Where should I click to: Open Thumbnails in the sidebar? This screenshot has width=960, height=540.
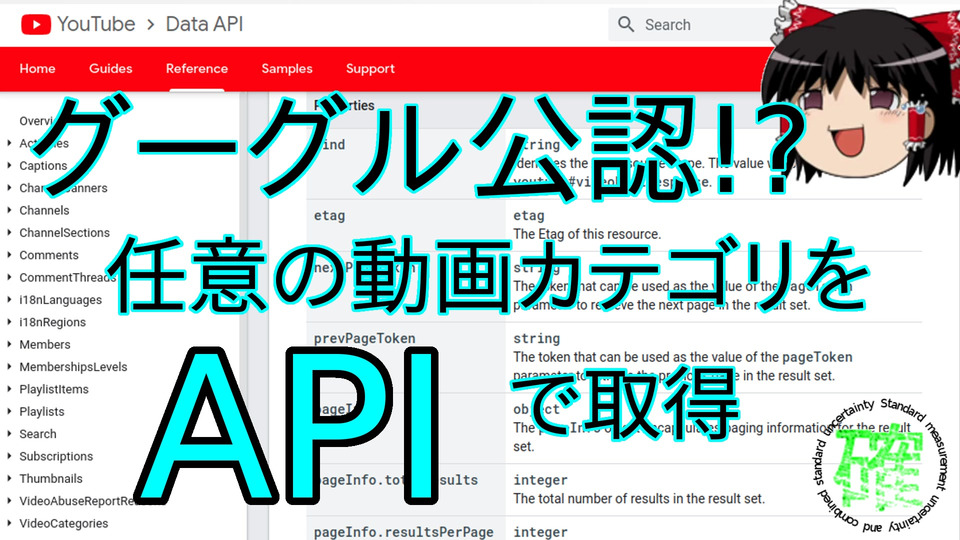[51, 478]
